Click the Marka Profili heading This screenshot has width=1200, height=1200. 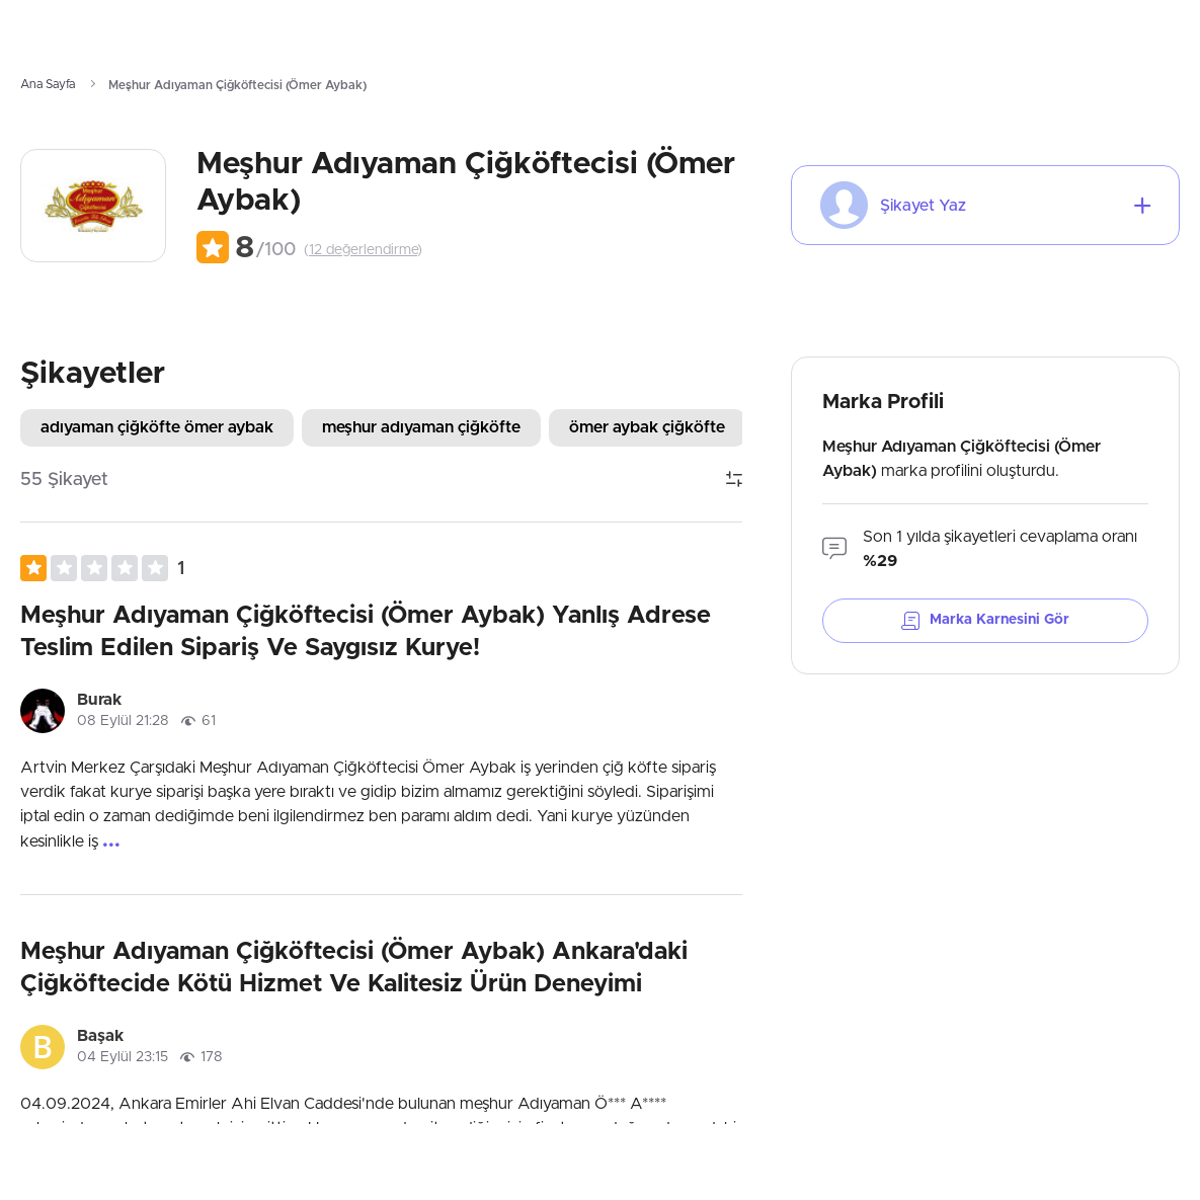pos(883,401)
